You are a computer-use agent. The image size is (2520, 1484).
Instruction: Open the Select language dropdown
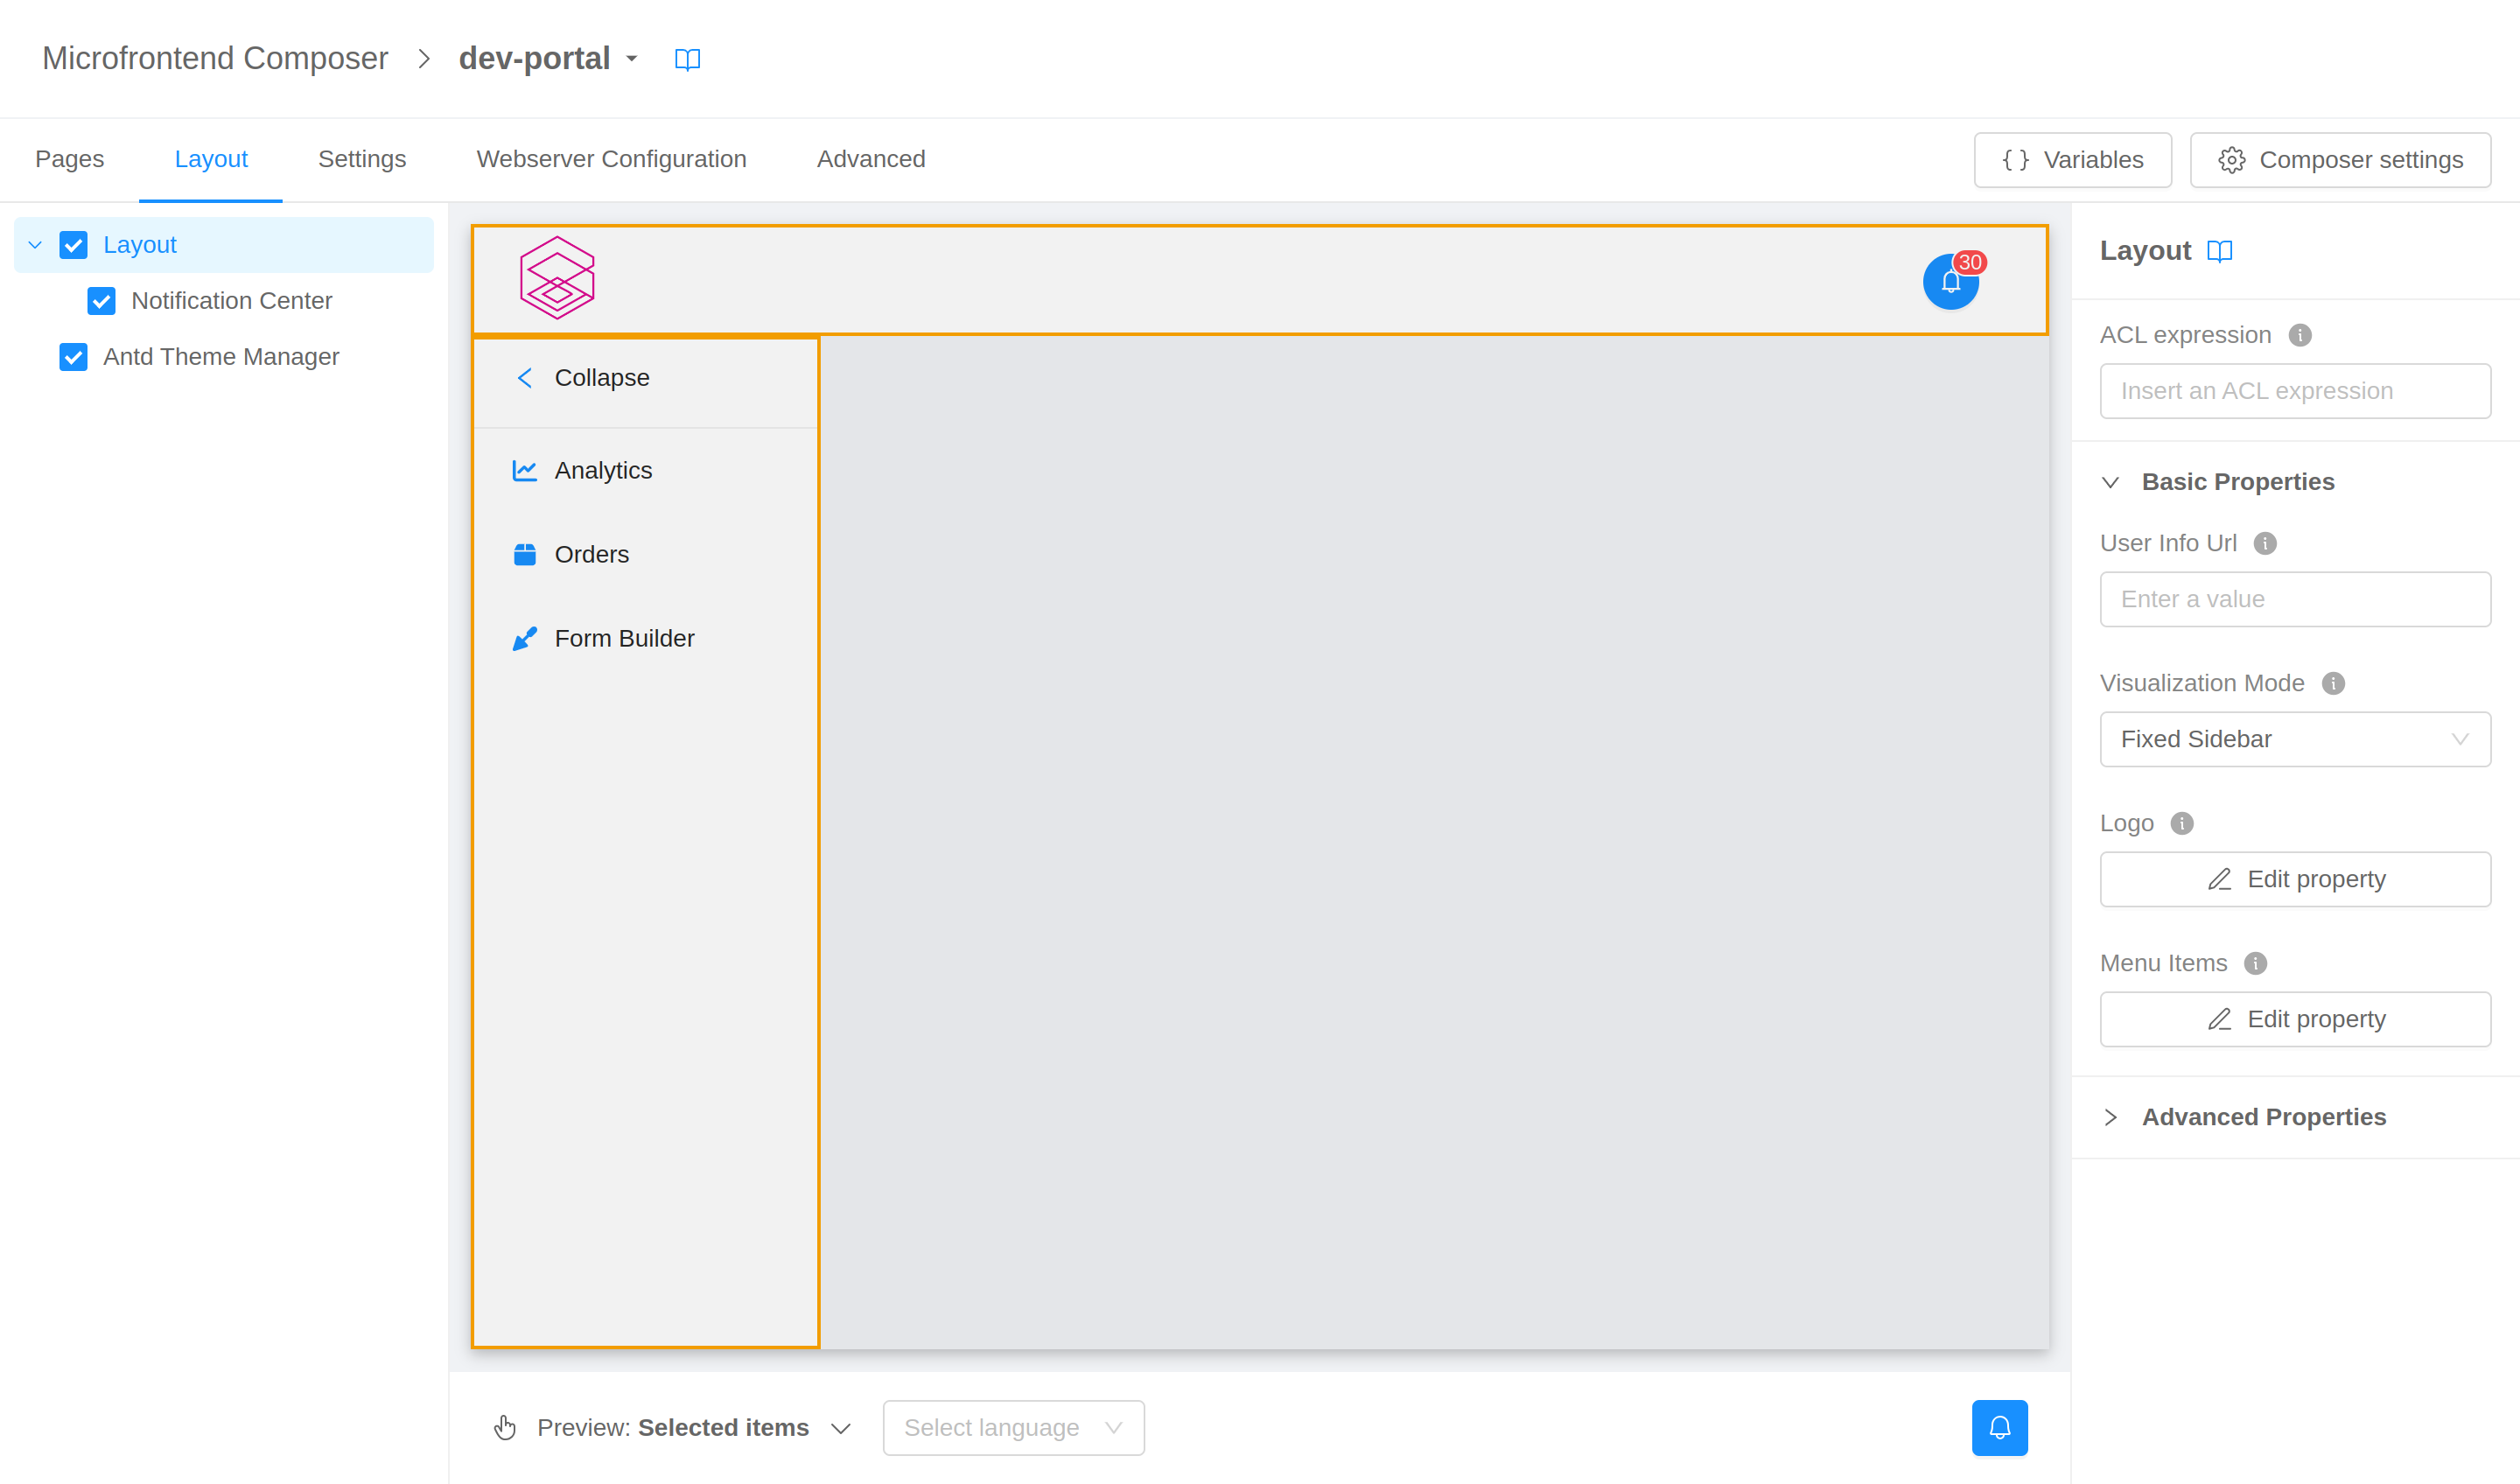[1012, 1427]
